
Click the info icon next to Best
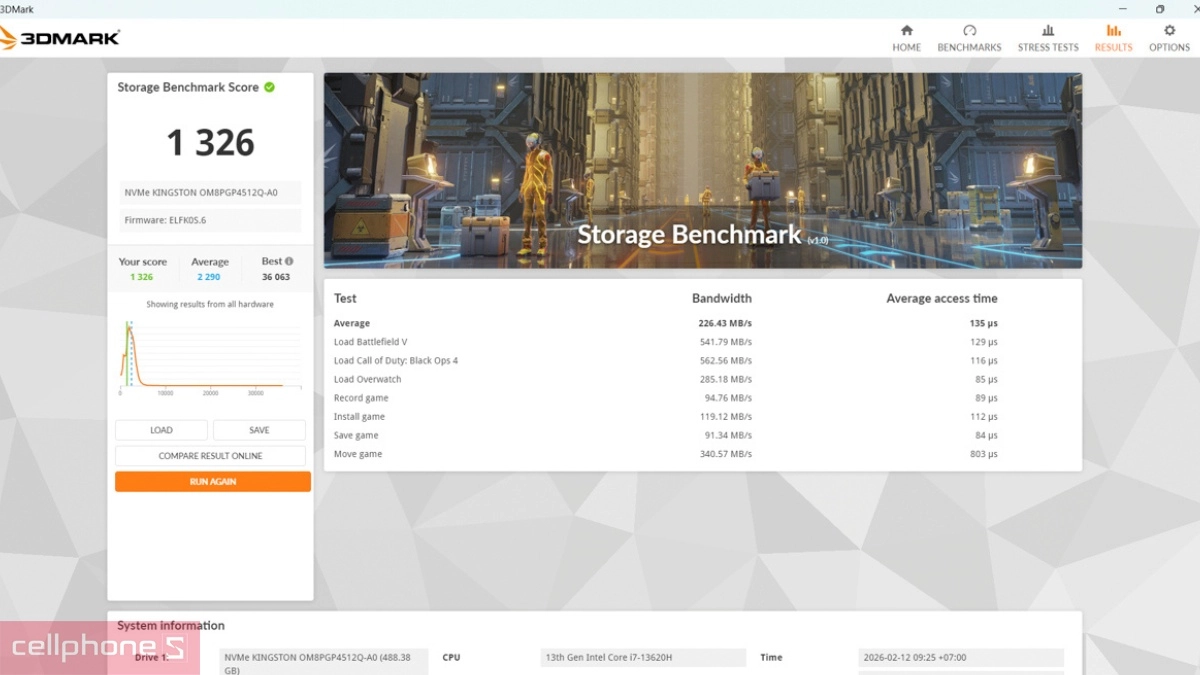[290, 261]
